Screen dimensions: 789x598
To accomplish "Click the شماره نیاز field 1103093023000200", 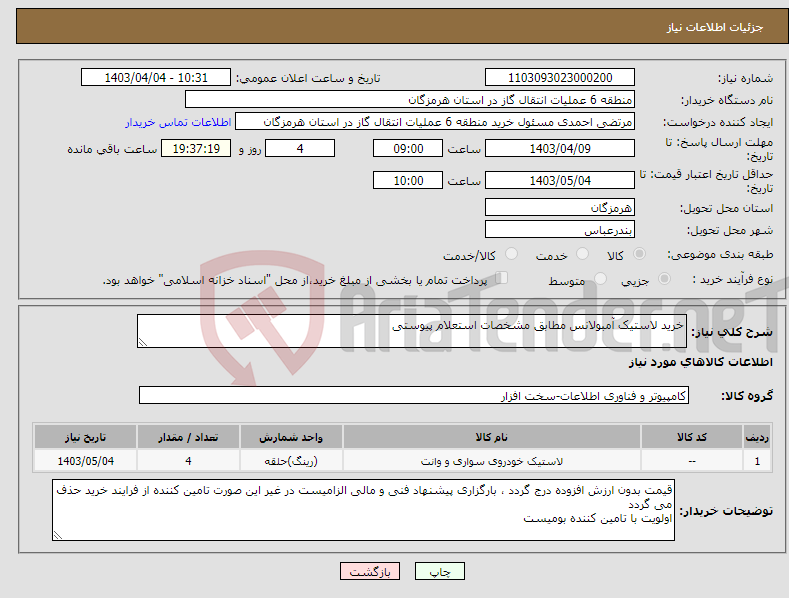I will point(560,78).
